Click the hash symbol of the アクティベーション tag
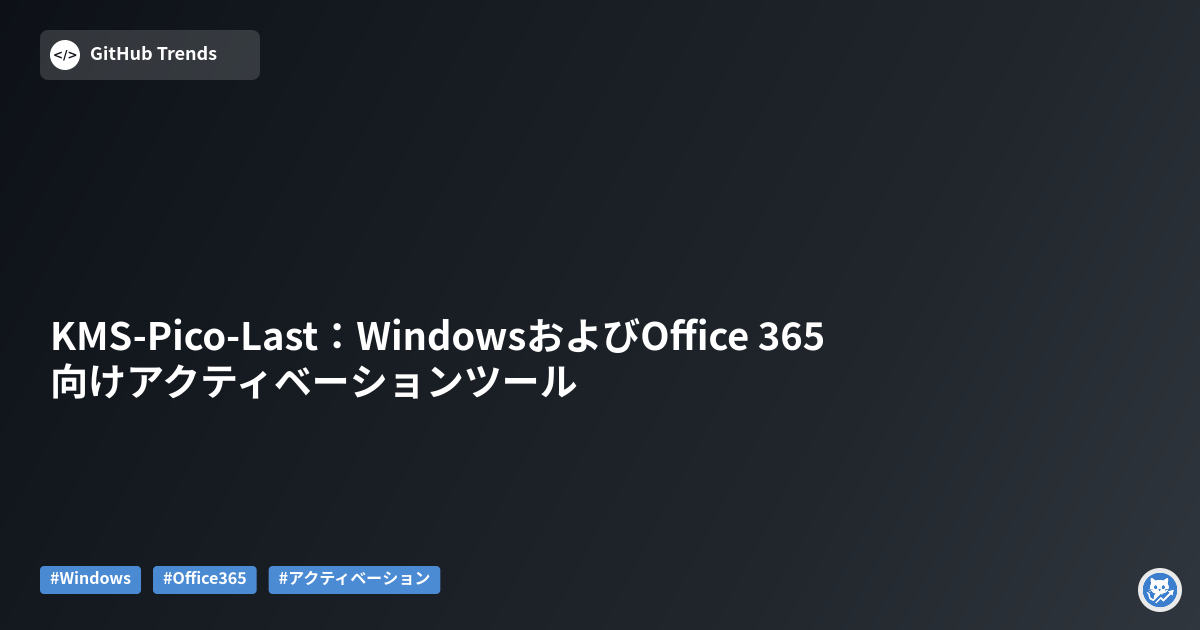Image resolution: width=1200 pixels, height=630 pixels. pyautogui.click(x=283, y=579)
